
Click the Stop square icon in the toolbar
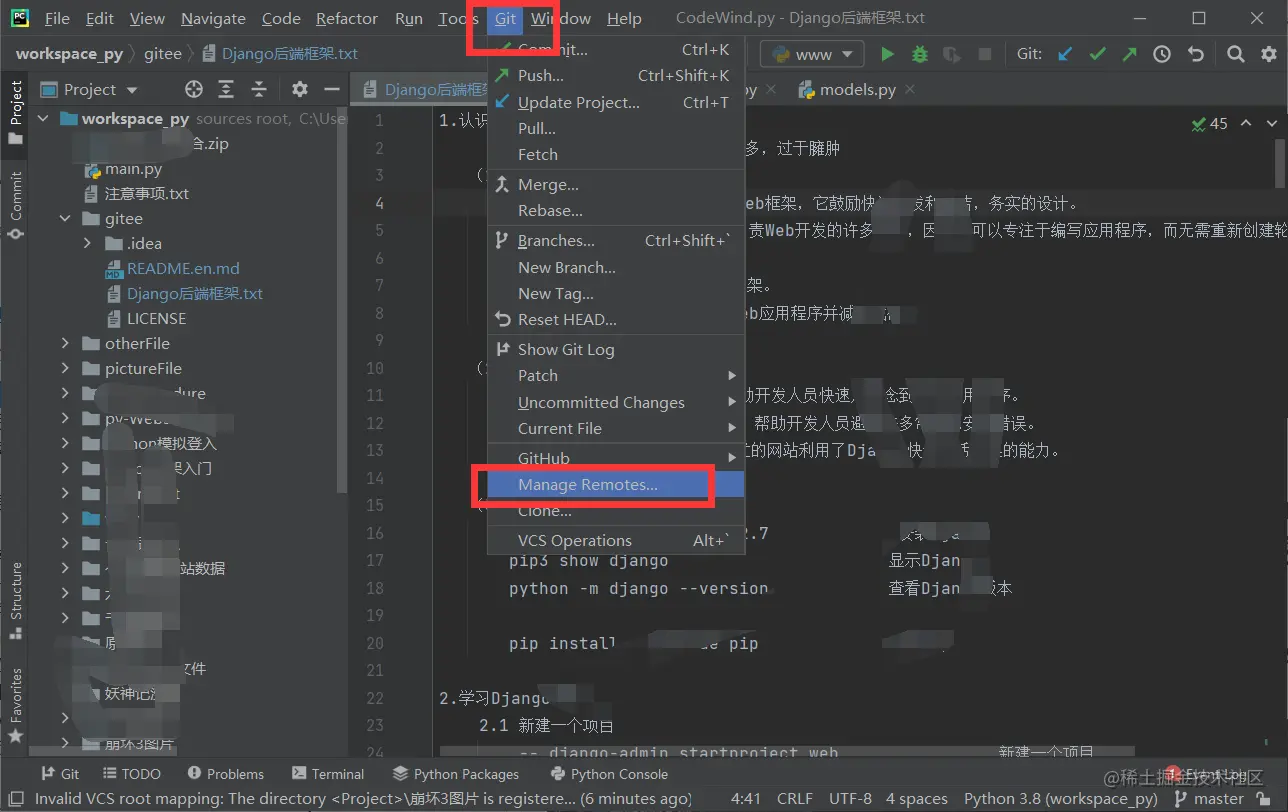985,54
